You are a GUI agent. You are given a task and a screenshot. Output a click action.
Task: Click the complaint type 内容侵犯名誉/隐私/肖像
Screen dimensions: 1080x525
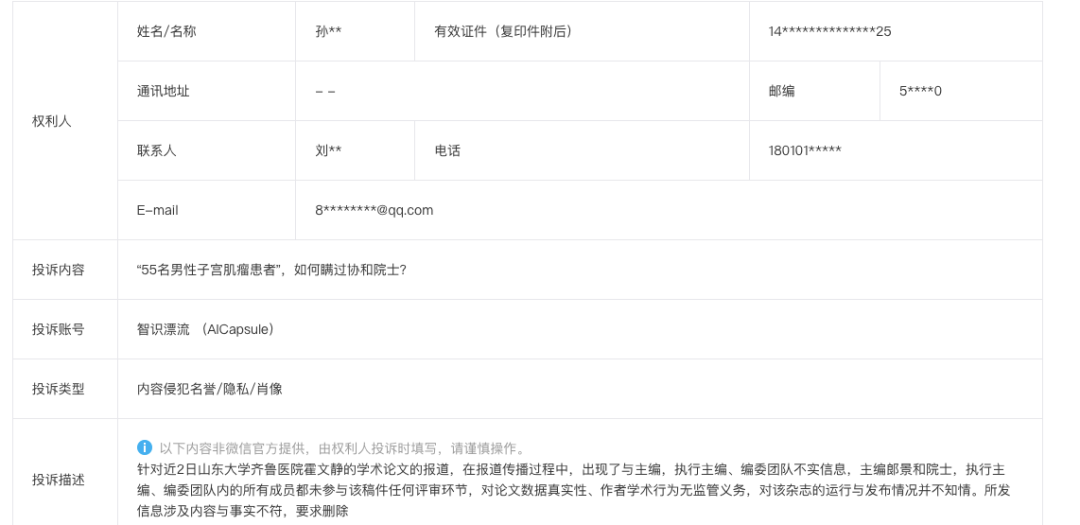(209, 389)
